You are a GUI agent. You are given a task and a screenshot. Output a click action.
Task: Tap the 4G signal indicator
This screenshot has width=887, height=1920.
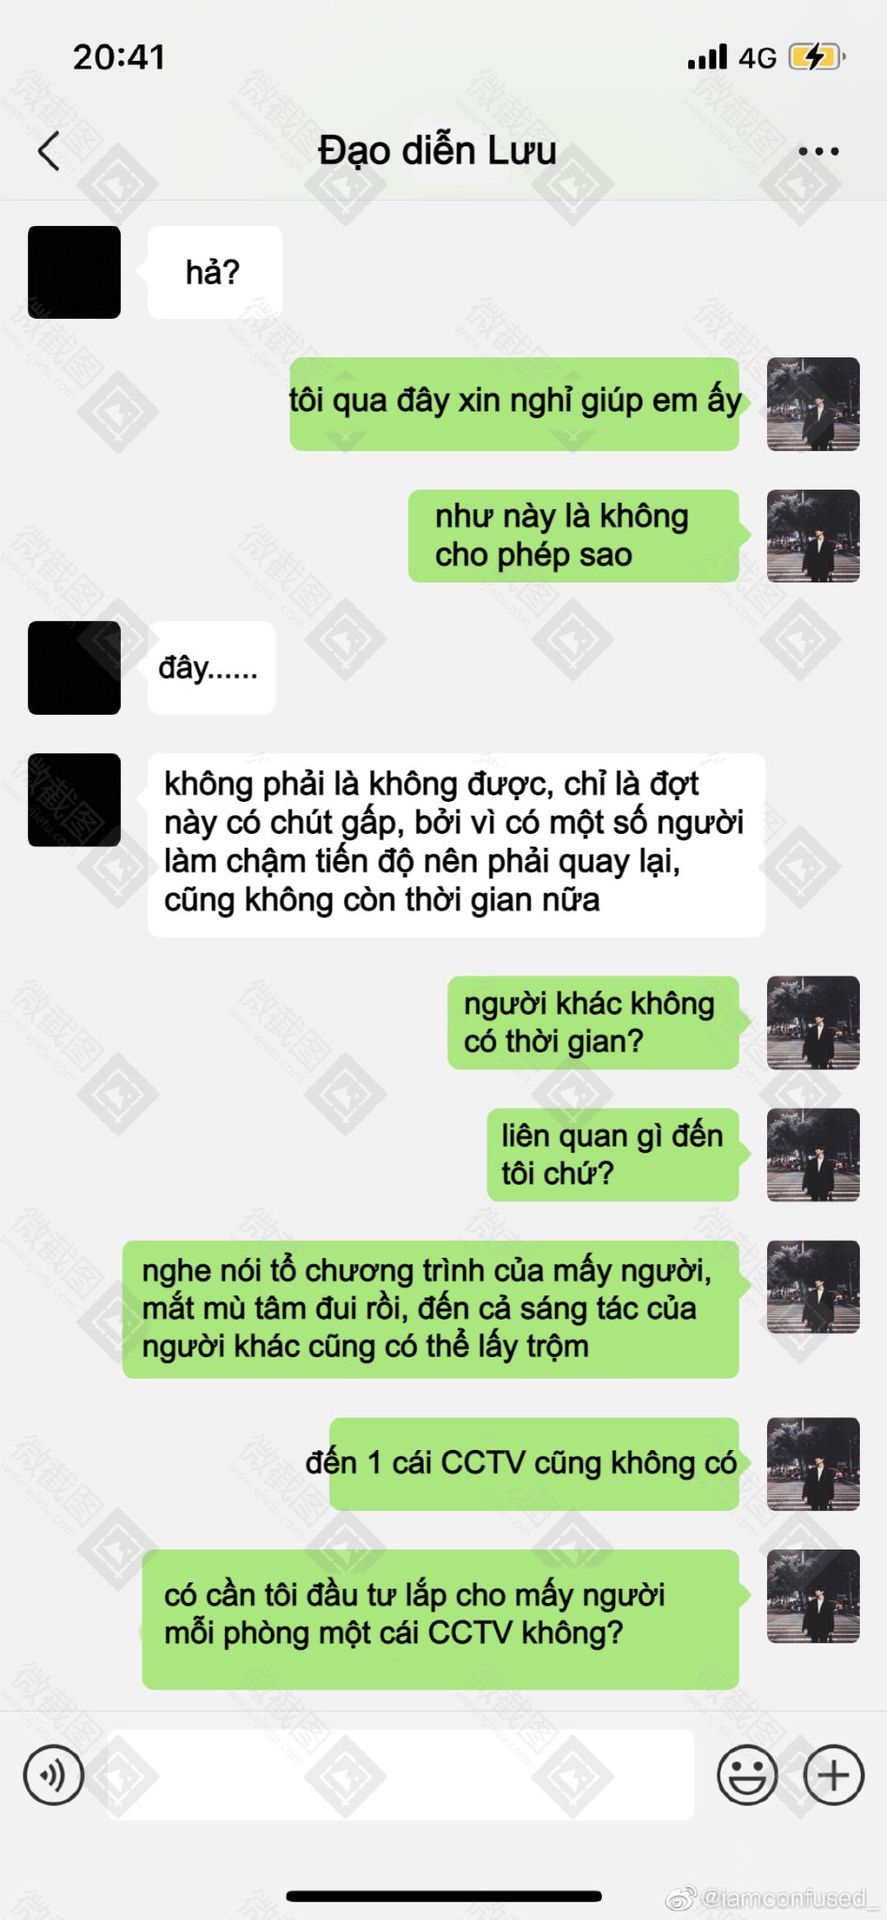758,57
